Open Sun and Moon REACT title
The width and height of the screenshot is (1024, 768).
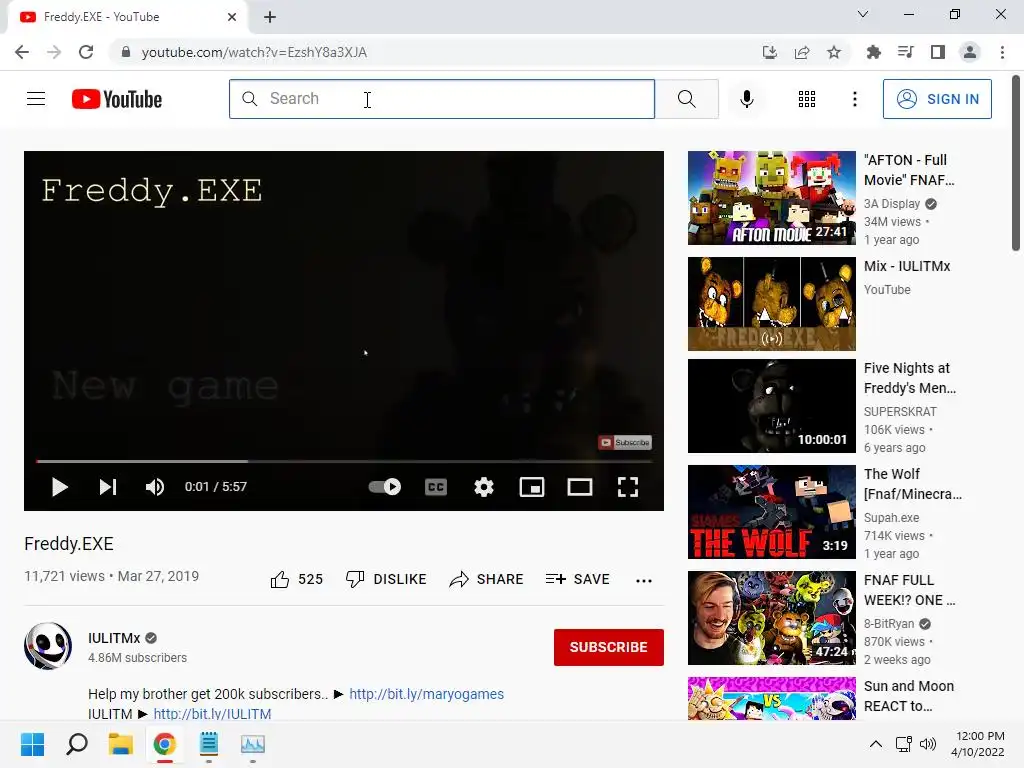[908, 696]
